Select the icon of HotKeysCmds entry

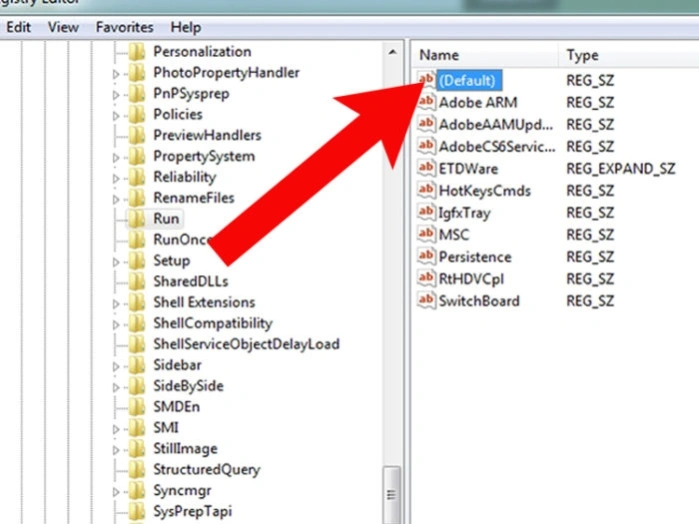tap(426, 190)
